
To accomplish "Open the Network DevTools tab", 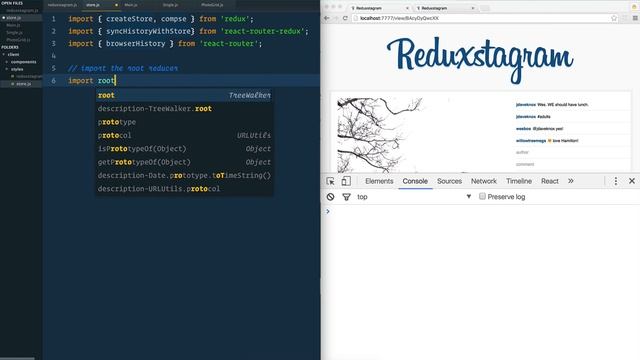I will [484, 181].
